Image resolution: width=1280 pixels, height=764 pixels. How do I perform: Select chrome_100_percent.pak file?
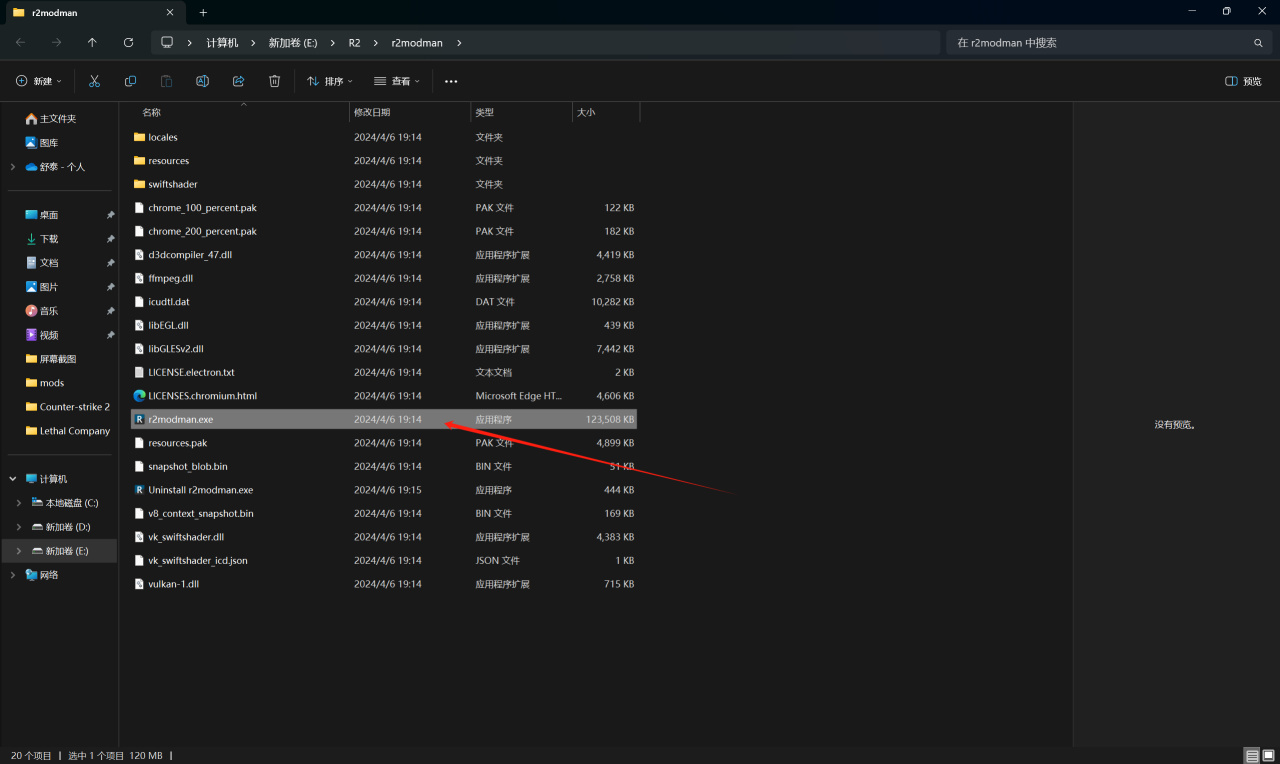coord(384,208)
